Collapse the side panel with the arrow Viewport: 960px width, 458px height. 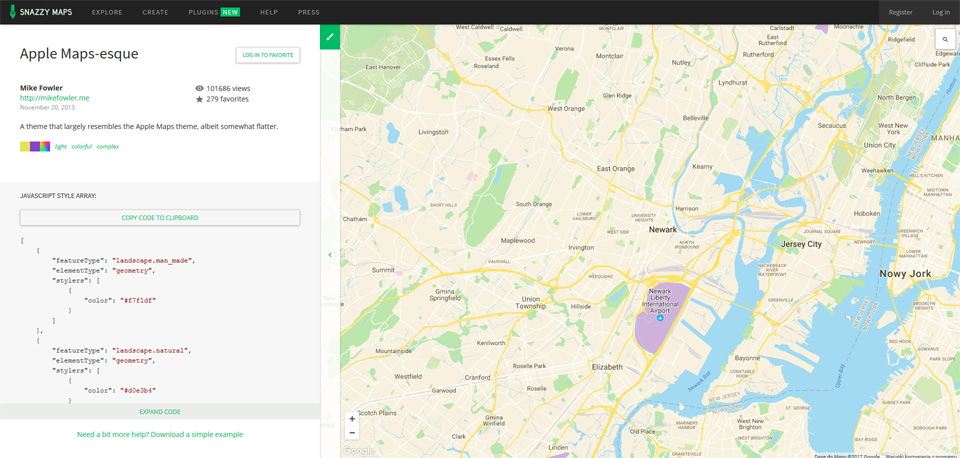[x=330, y=255]
